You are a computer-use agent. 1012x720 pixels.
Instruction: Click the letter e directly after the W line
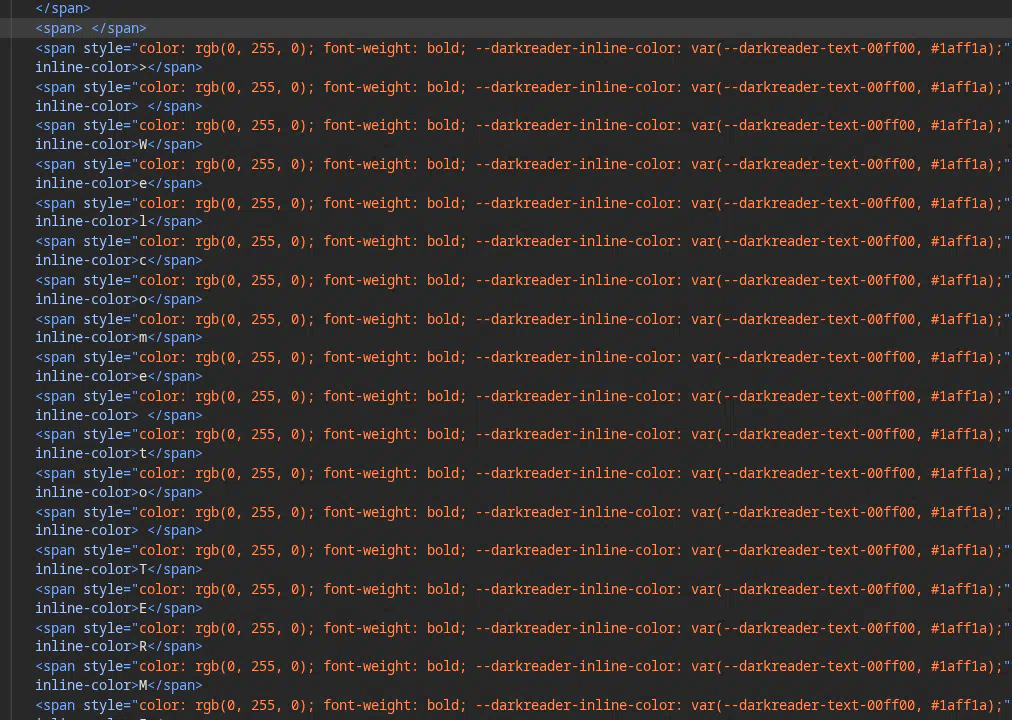143,183
